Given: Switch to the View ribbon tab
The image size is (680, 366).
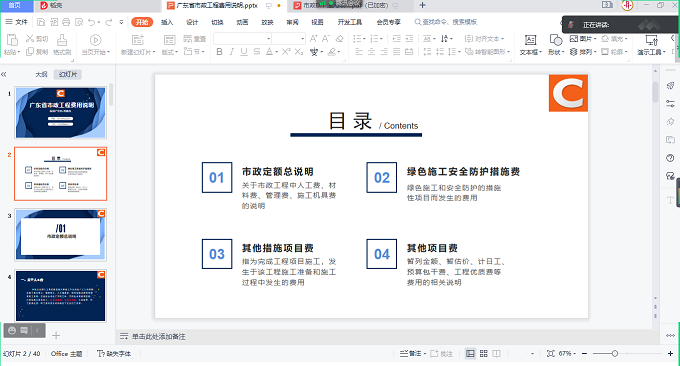Looking at the screenshot, I should coord(317,22).
